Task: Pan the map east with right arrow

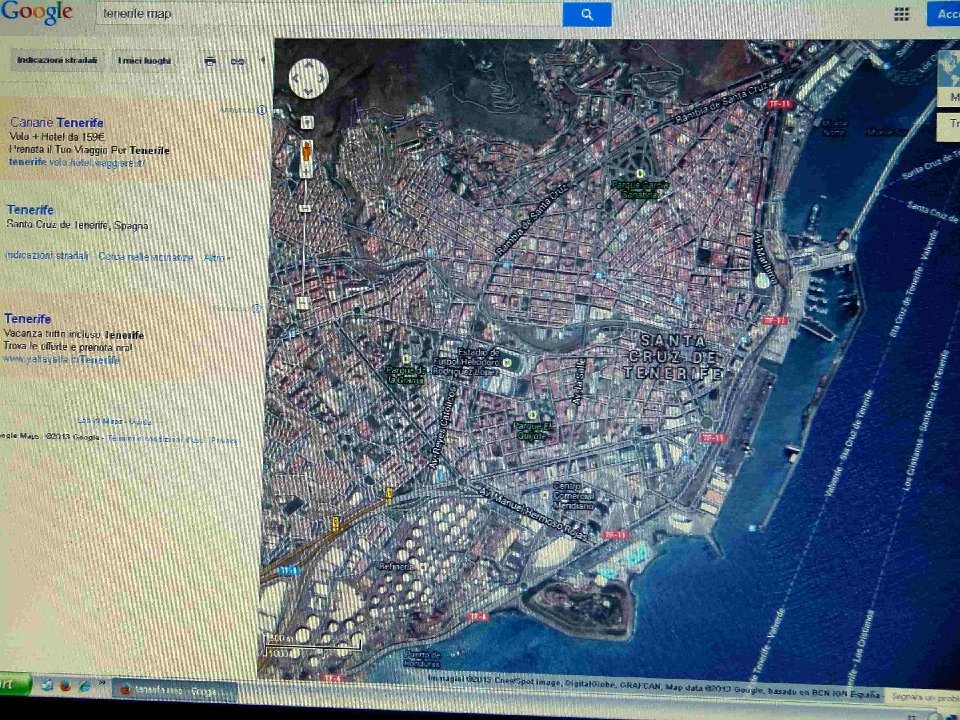Action: pos(323,78)
